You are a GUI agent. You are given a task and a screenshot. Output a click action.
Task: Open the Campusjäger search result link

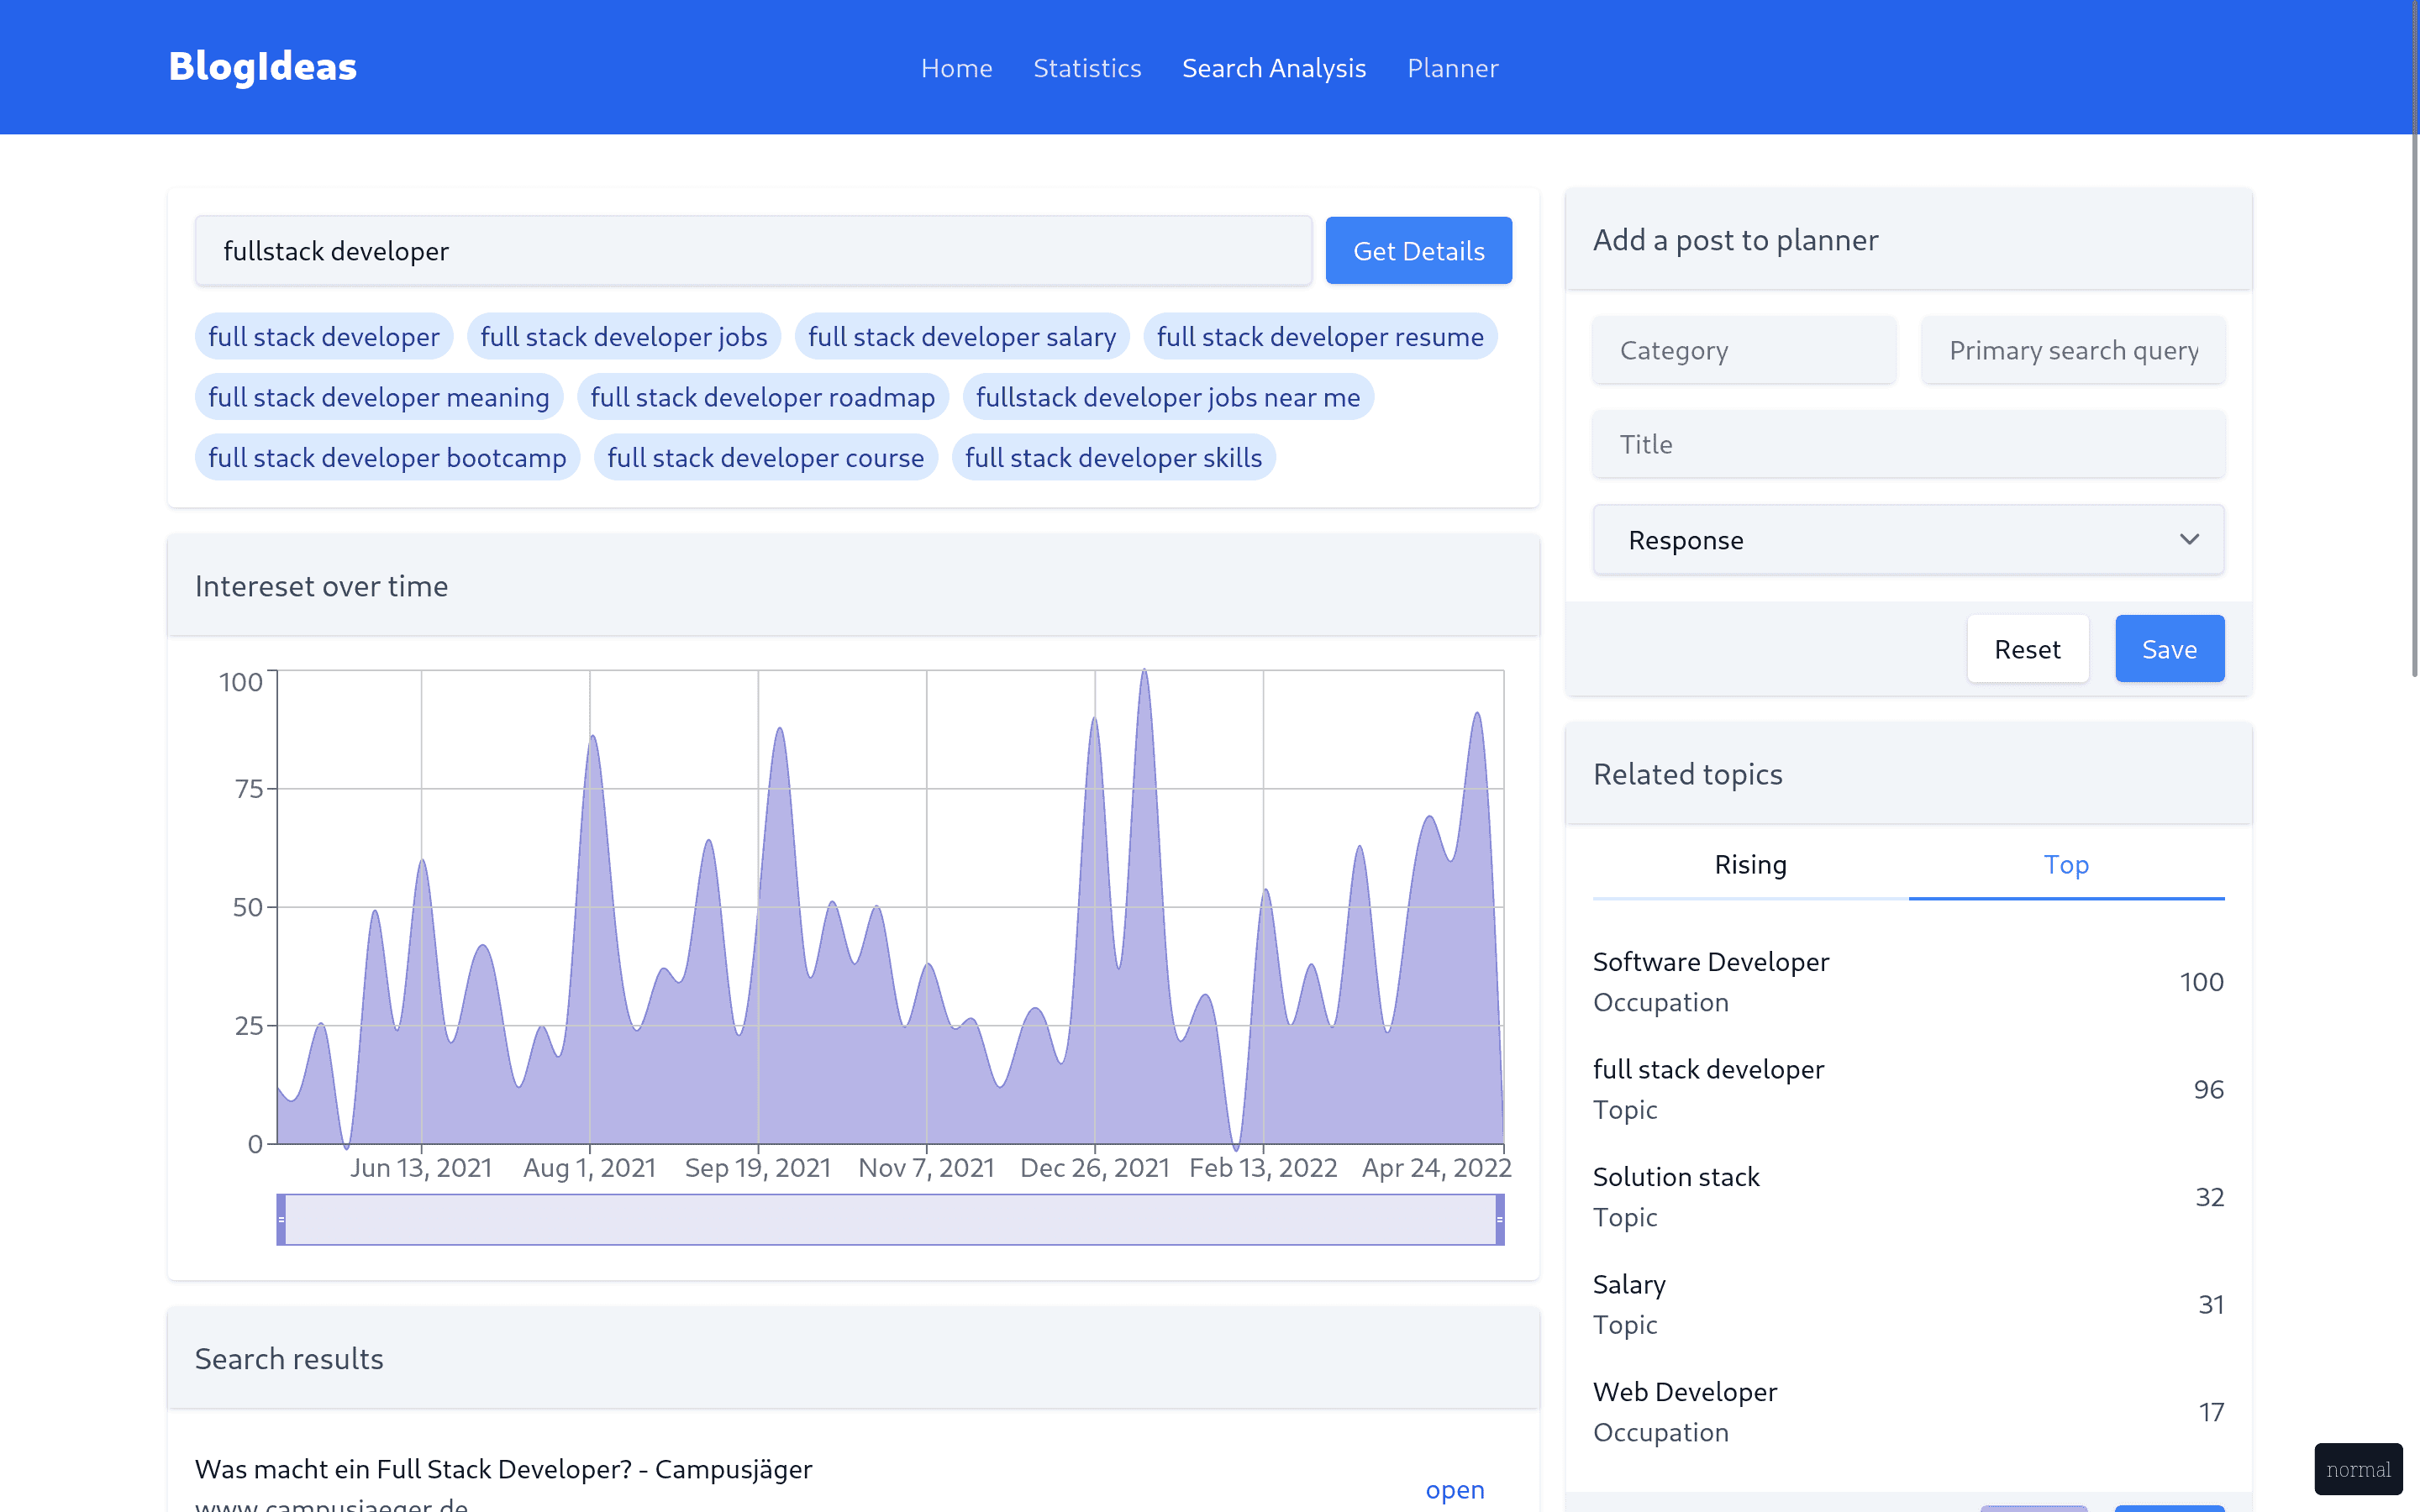coord(1454,1490)
